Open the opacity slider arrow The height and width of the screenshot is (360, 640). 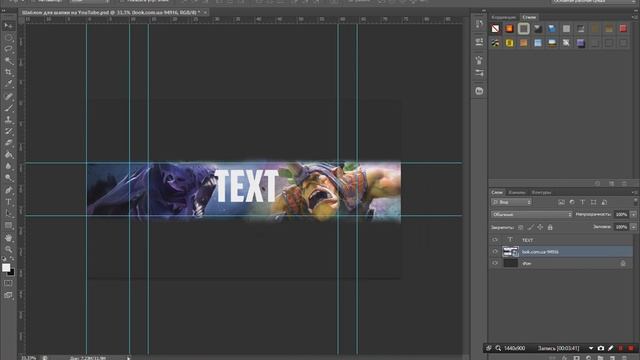click(x=633, y=214)
